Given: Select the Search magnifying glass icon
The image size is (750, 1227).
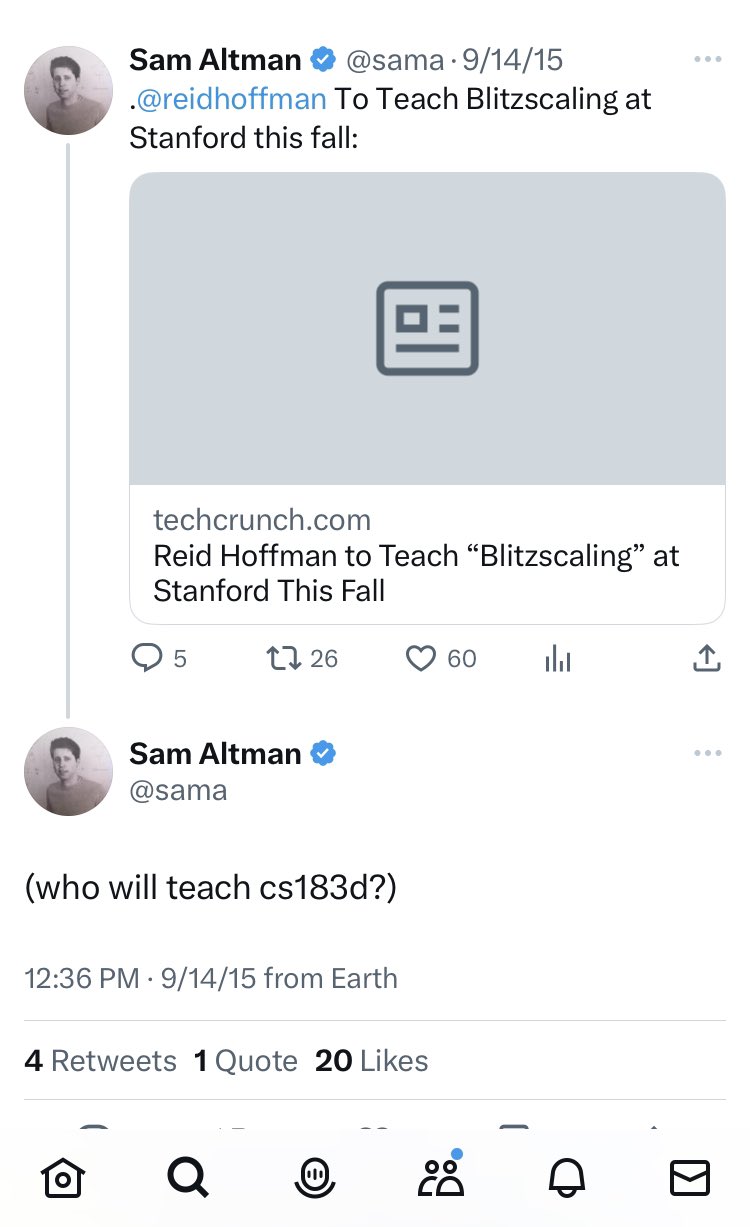Looking at the screenshot, I should pyautogui.click(x=187, y=1178).
